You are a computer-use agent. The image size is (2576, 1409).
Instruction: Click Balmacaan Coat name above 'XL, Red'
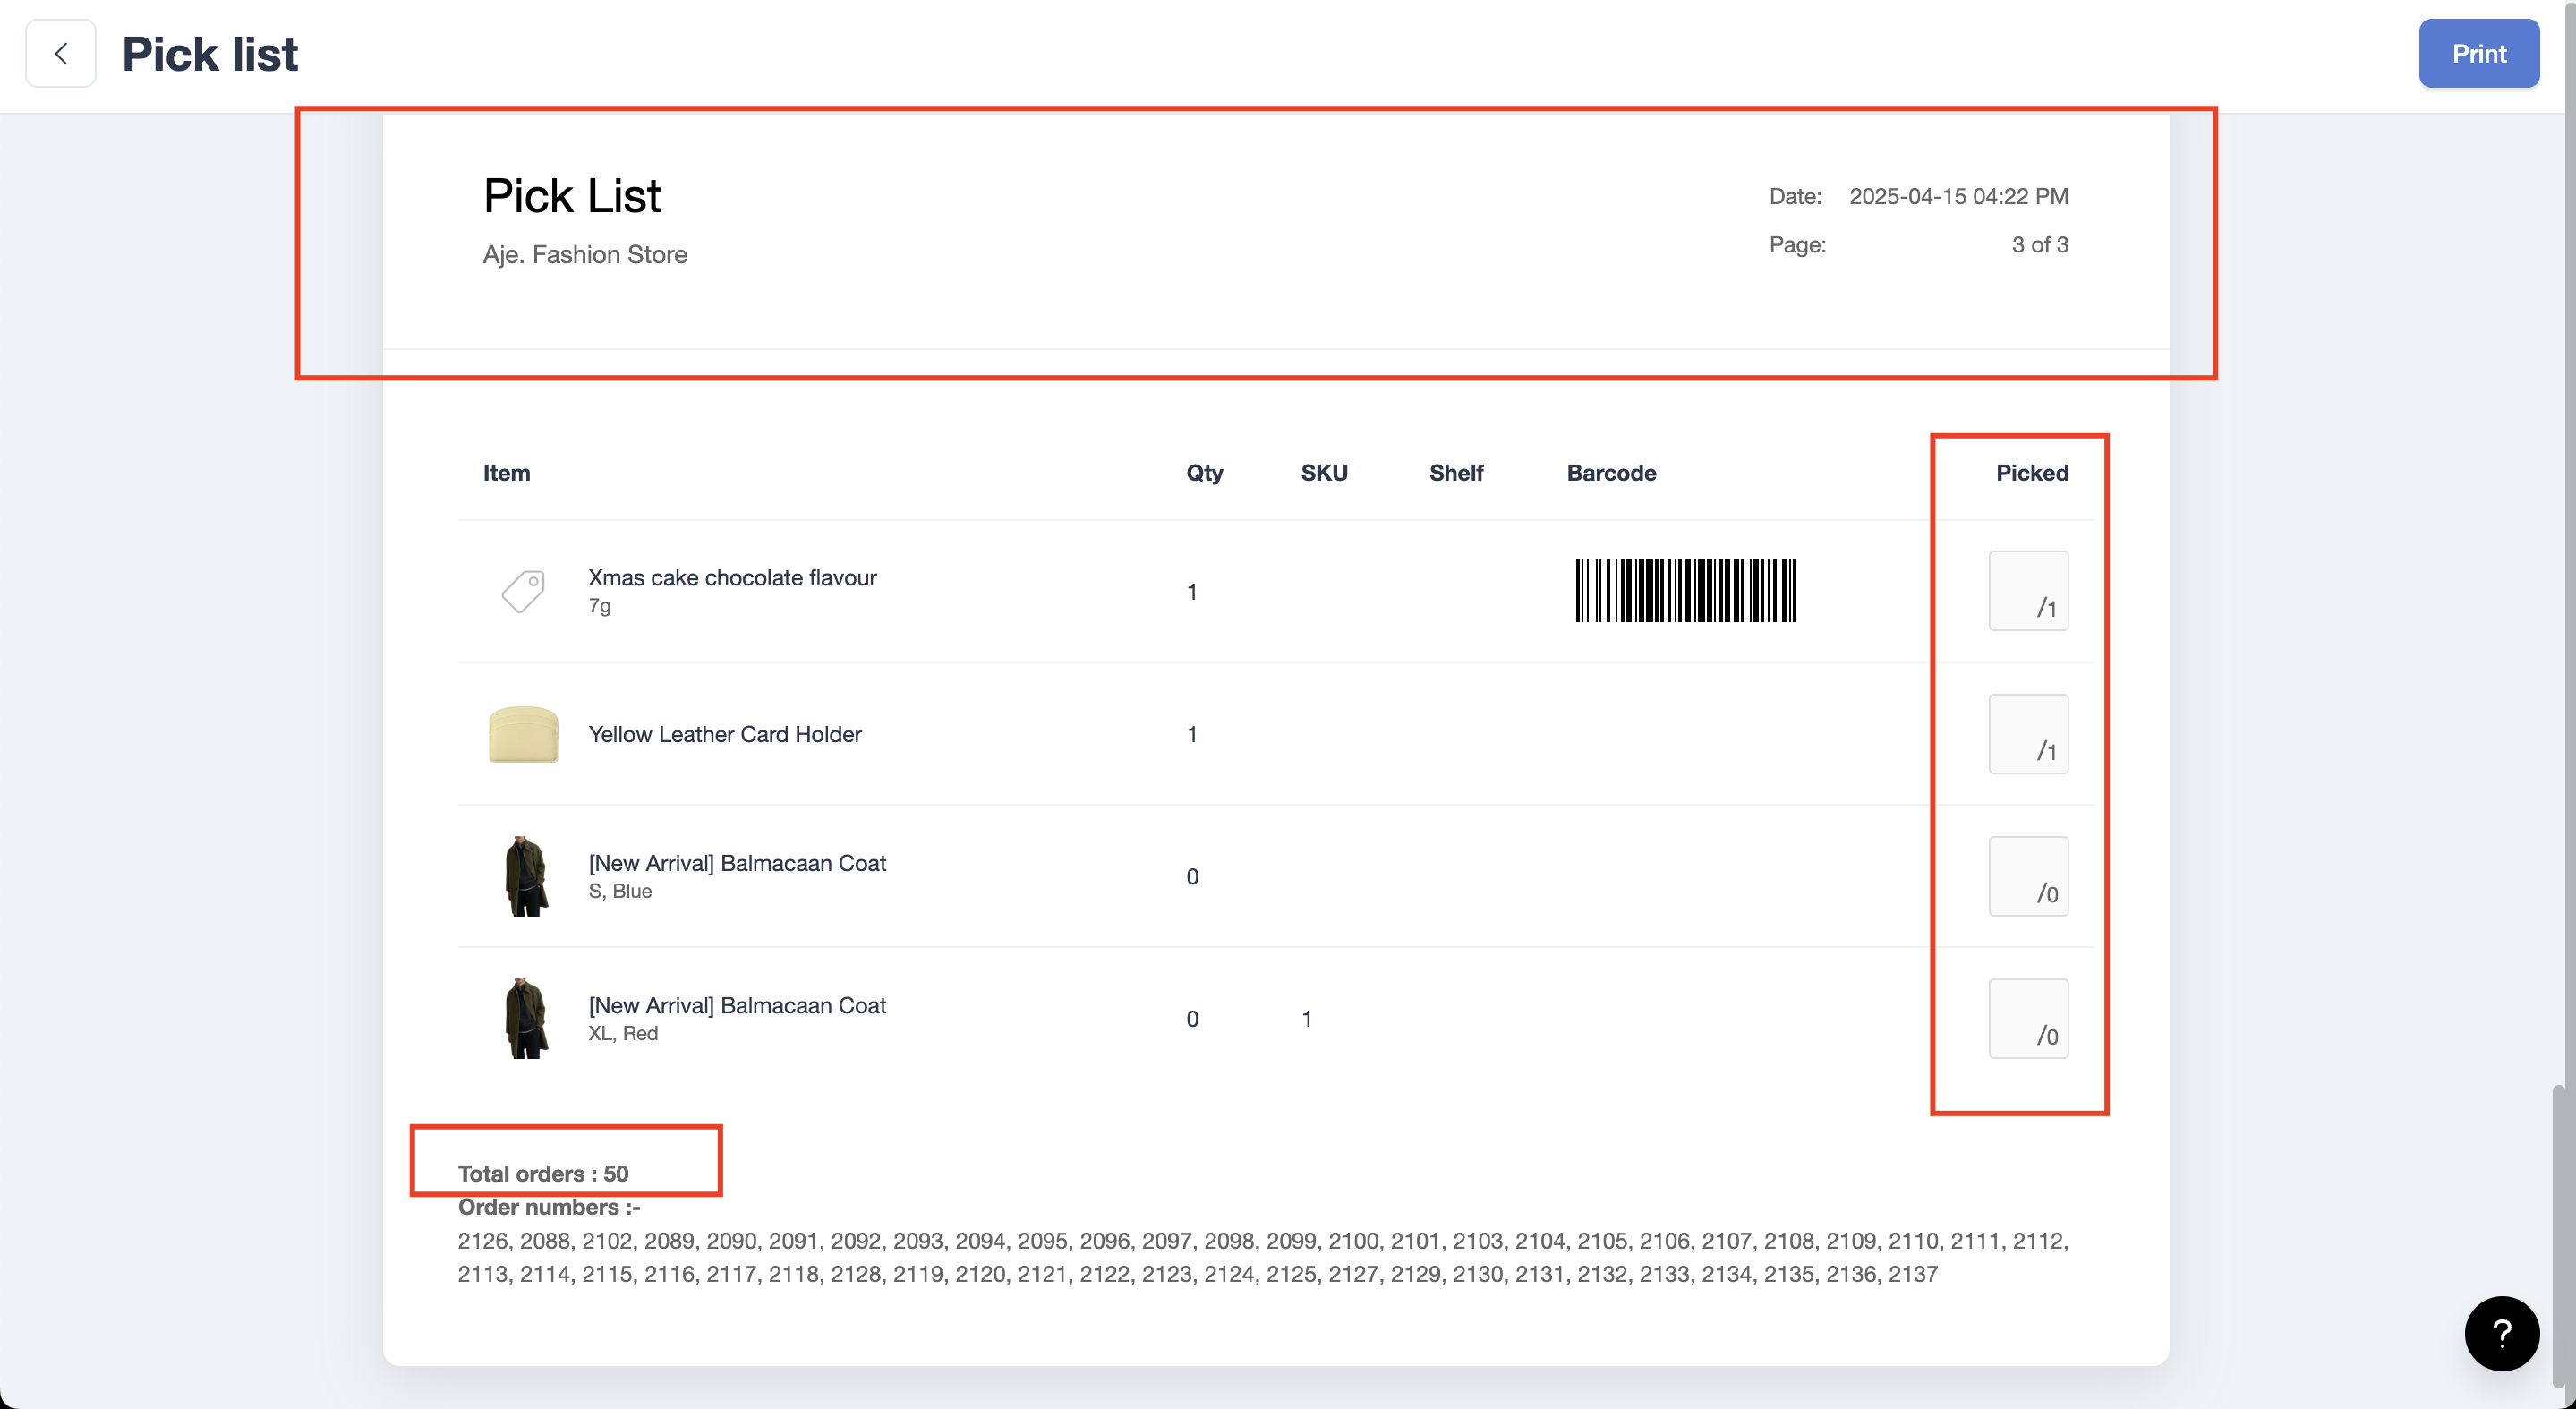click(737, 1005)
